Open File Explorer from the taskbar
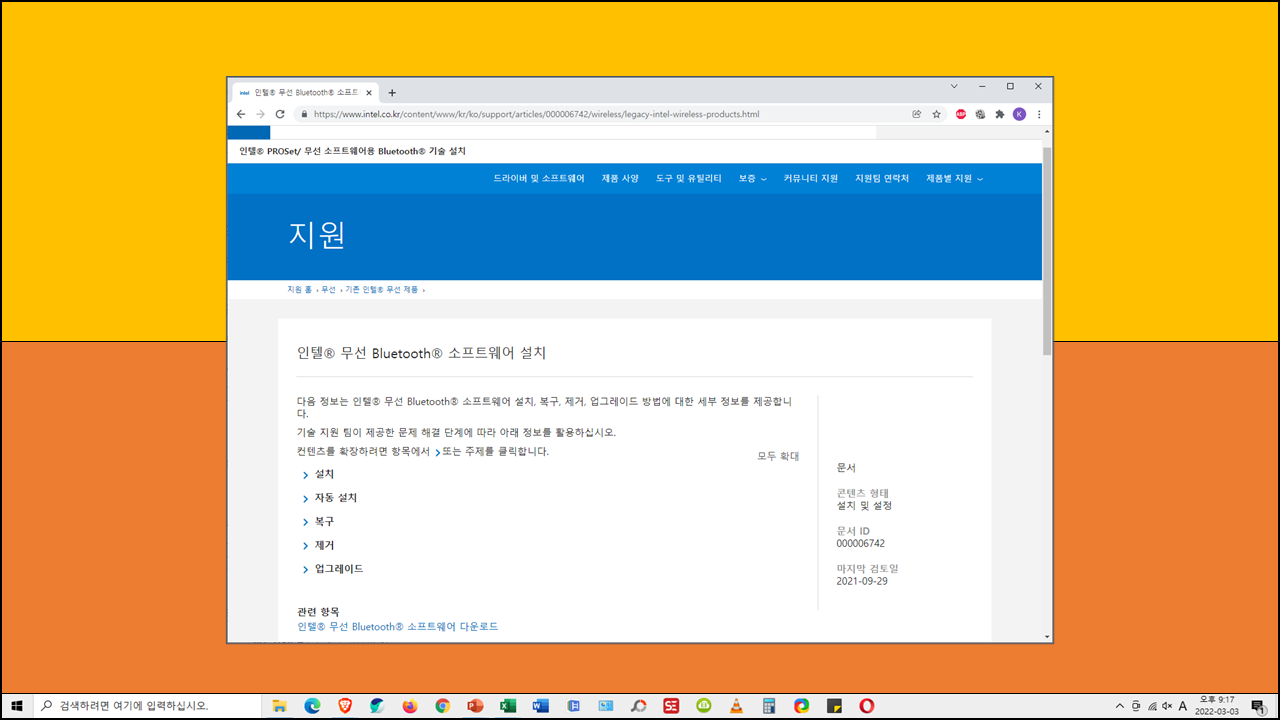Screen dimensions: 1280x720 tap(280, 706)
